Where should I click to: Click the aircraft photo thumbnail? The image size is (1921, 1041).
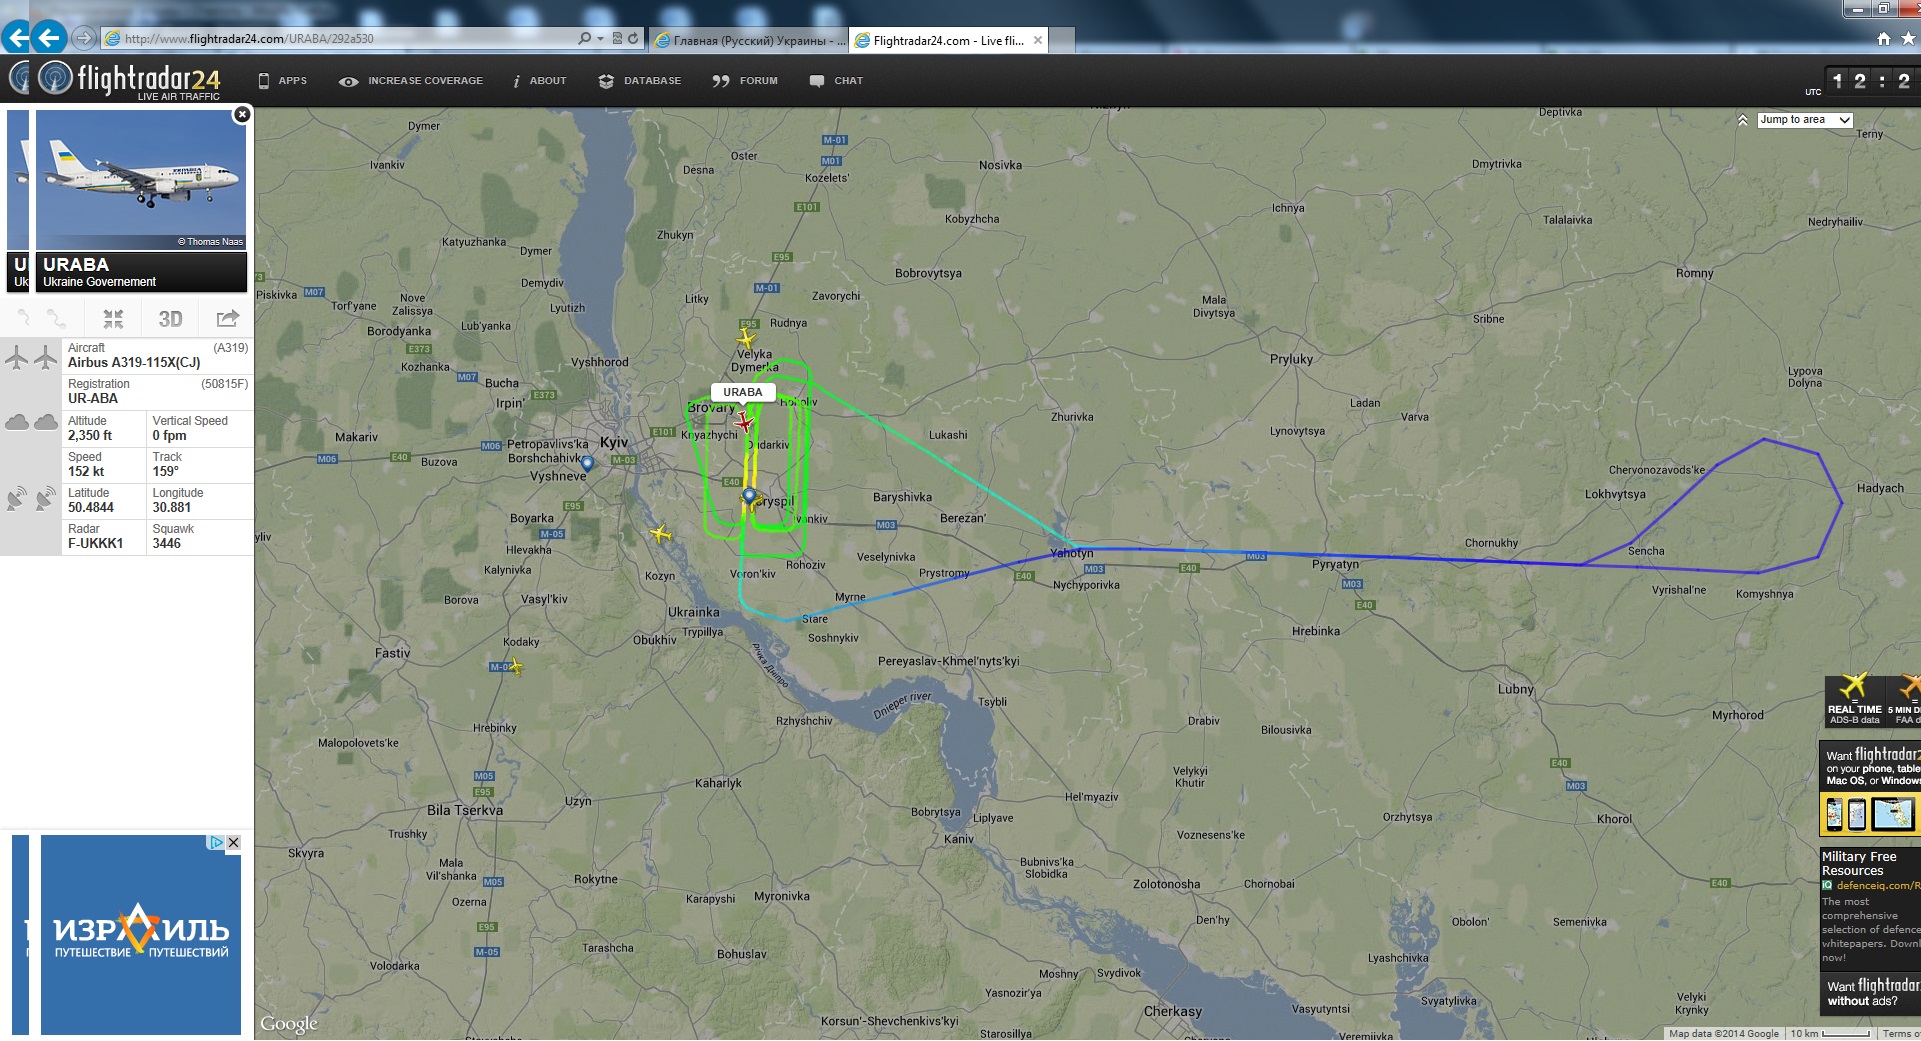tap(141, 180)
